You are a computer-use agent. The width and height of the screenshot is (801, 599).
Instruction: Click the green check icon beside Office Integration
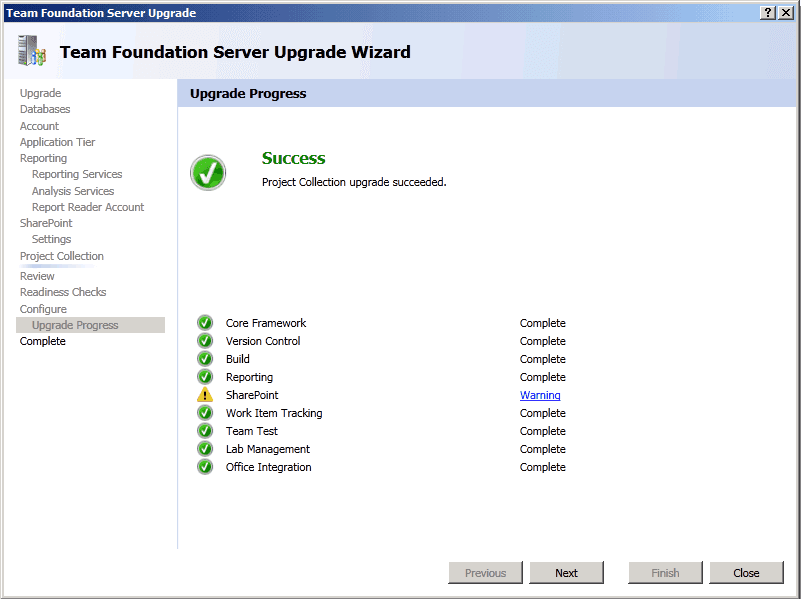205,467
